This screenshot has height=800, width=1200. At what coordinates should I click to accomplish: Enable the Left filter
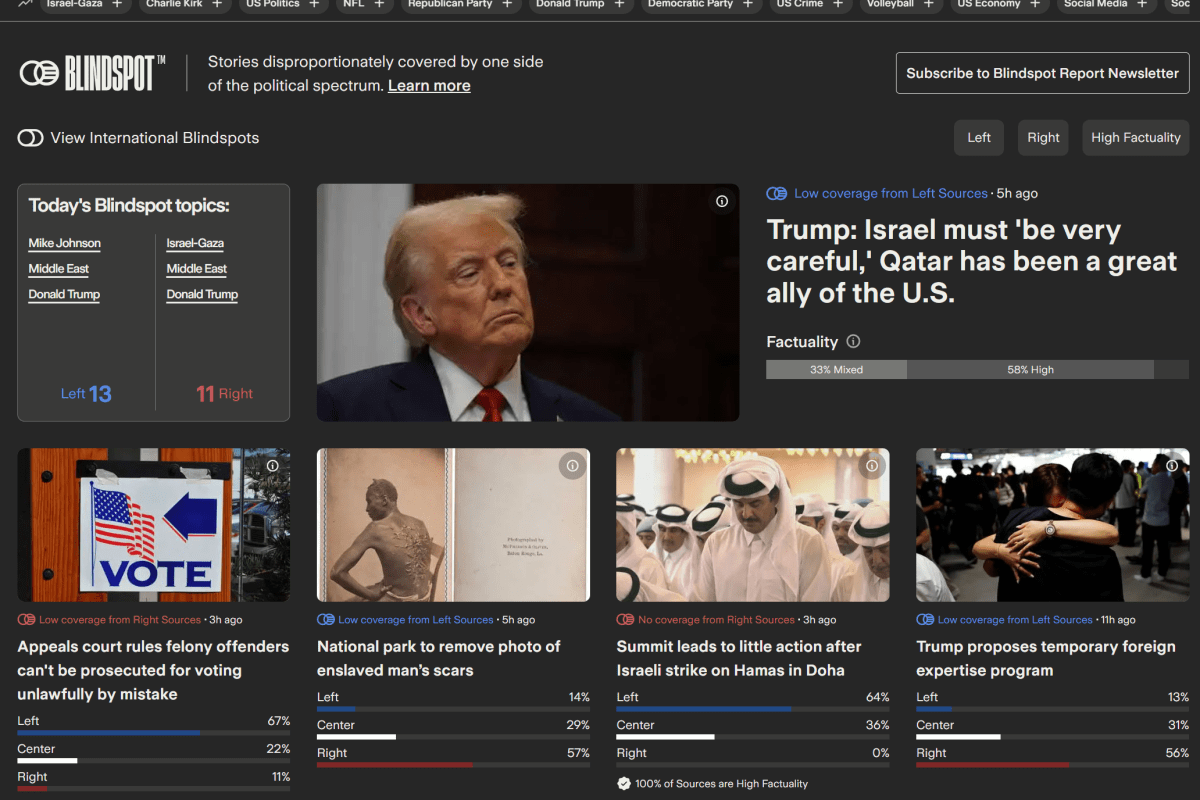tap(979, 138)
